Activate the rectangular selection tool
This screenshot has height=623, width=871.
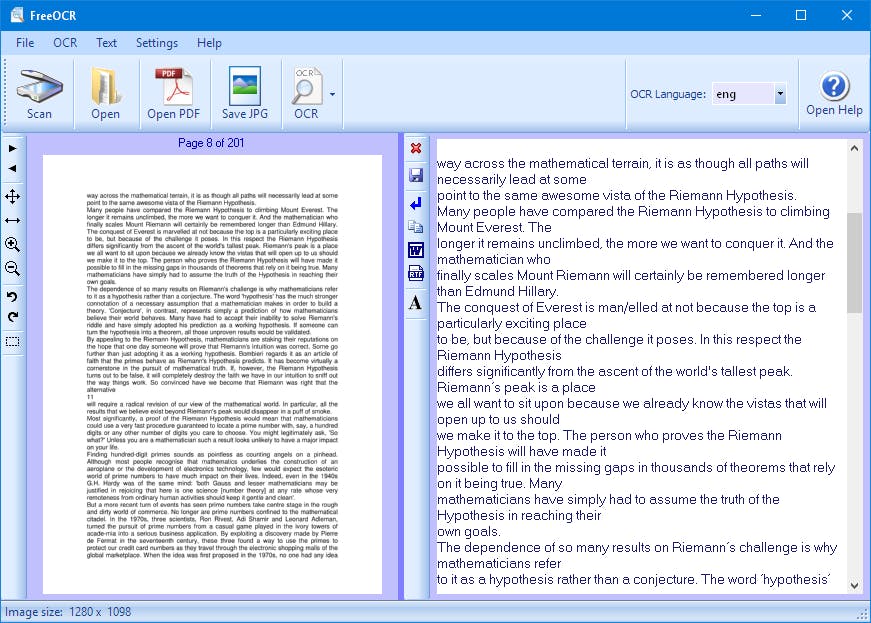(x=13, y=342)
